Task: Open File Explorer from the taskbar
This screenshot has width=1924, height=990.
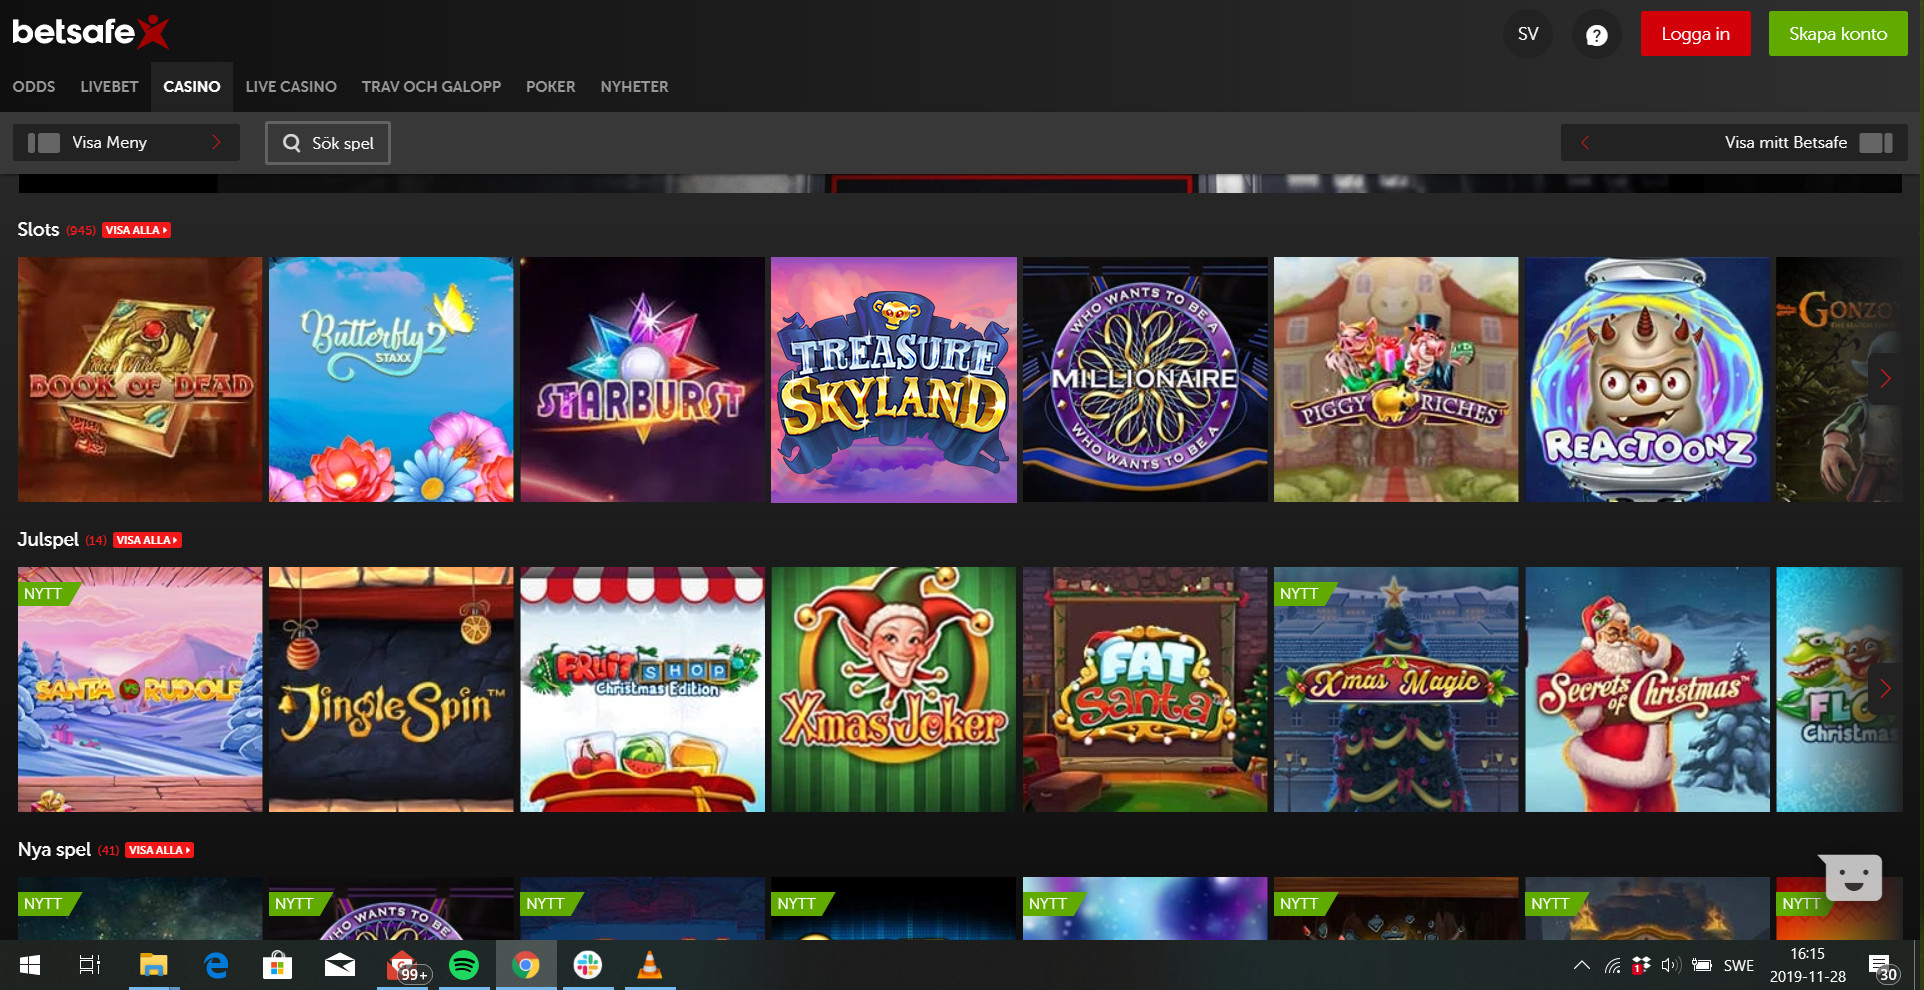Action: tap(153, 965)
